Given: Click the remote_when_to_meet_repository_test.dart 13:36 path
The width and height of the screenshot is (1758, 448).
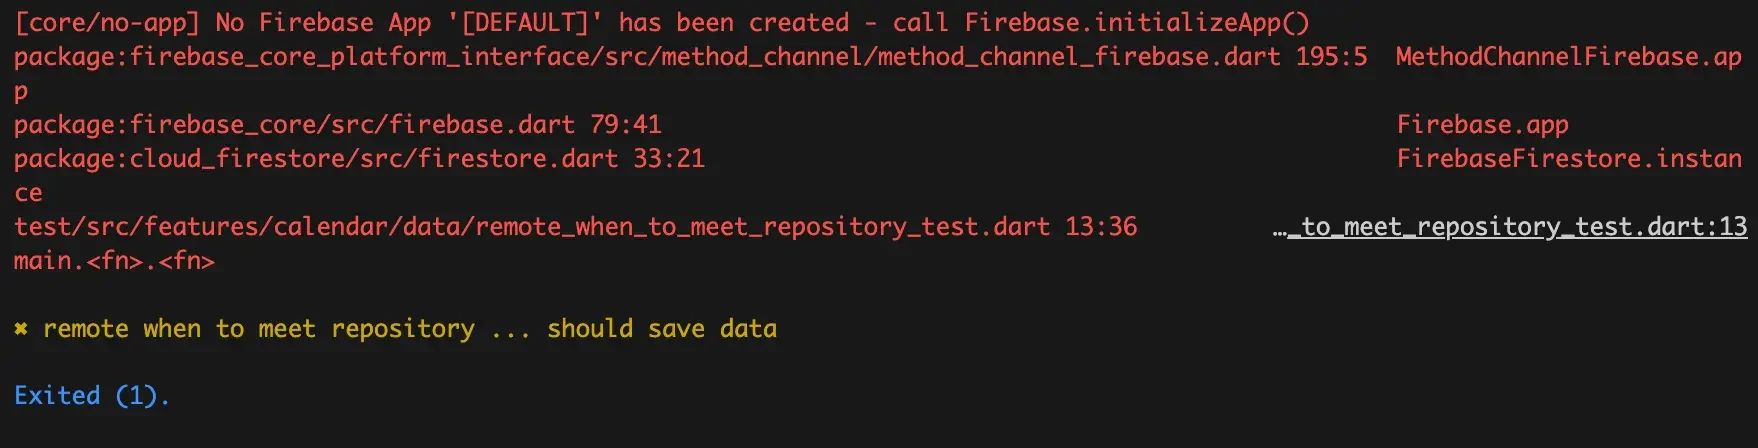Looking at the screenshot, I should [575, 227].
